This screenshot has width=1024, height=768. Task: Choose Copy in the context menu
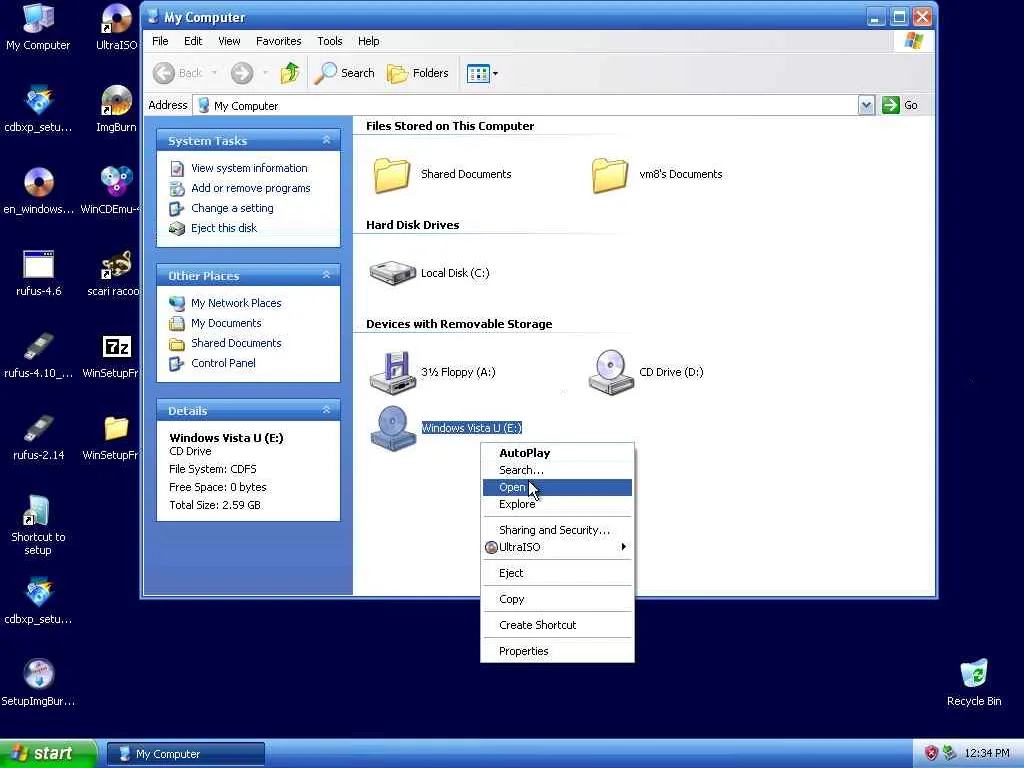pyautogui.click(x=557, y=599)
